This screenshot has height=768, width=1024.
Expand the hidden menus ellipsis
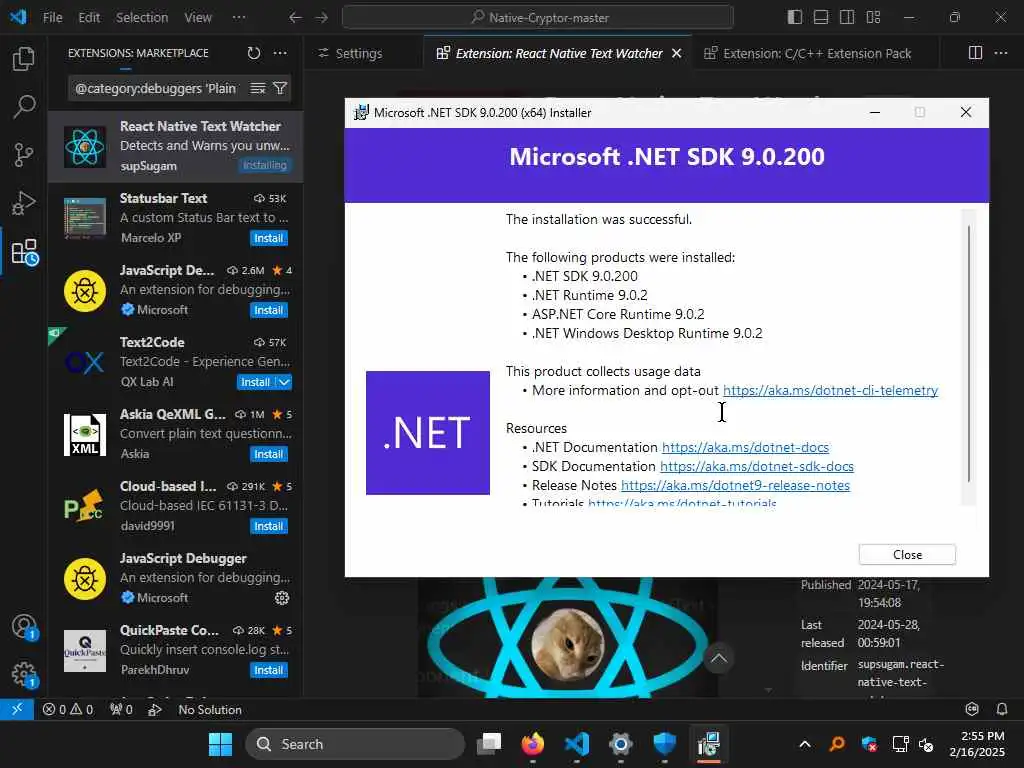(x=239, y=18)
